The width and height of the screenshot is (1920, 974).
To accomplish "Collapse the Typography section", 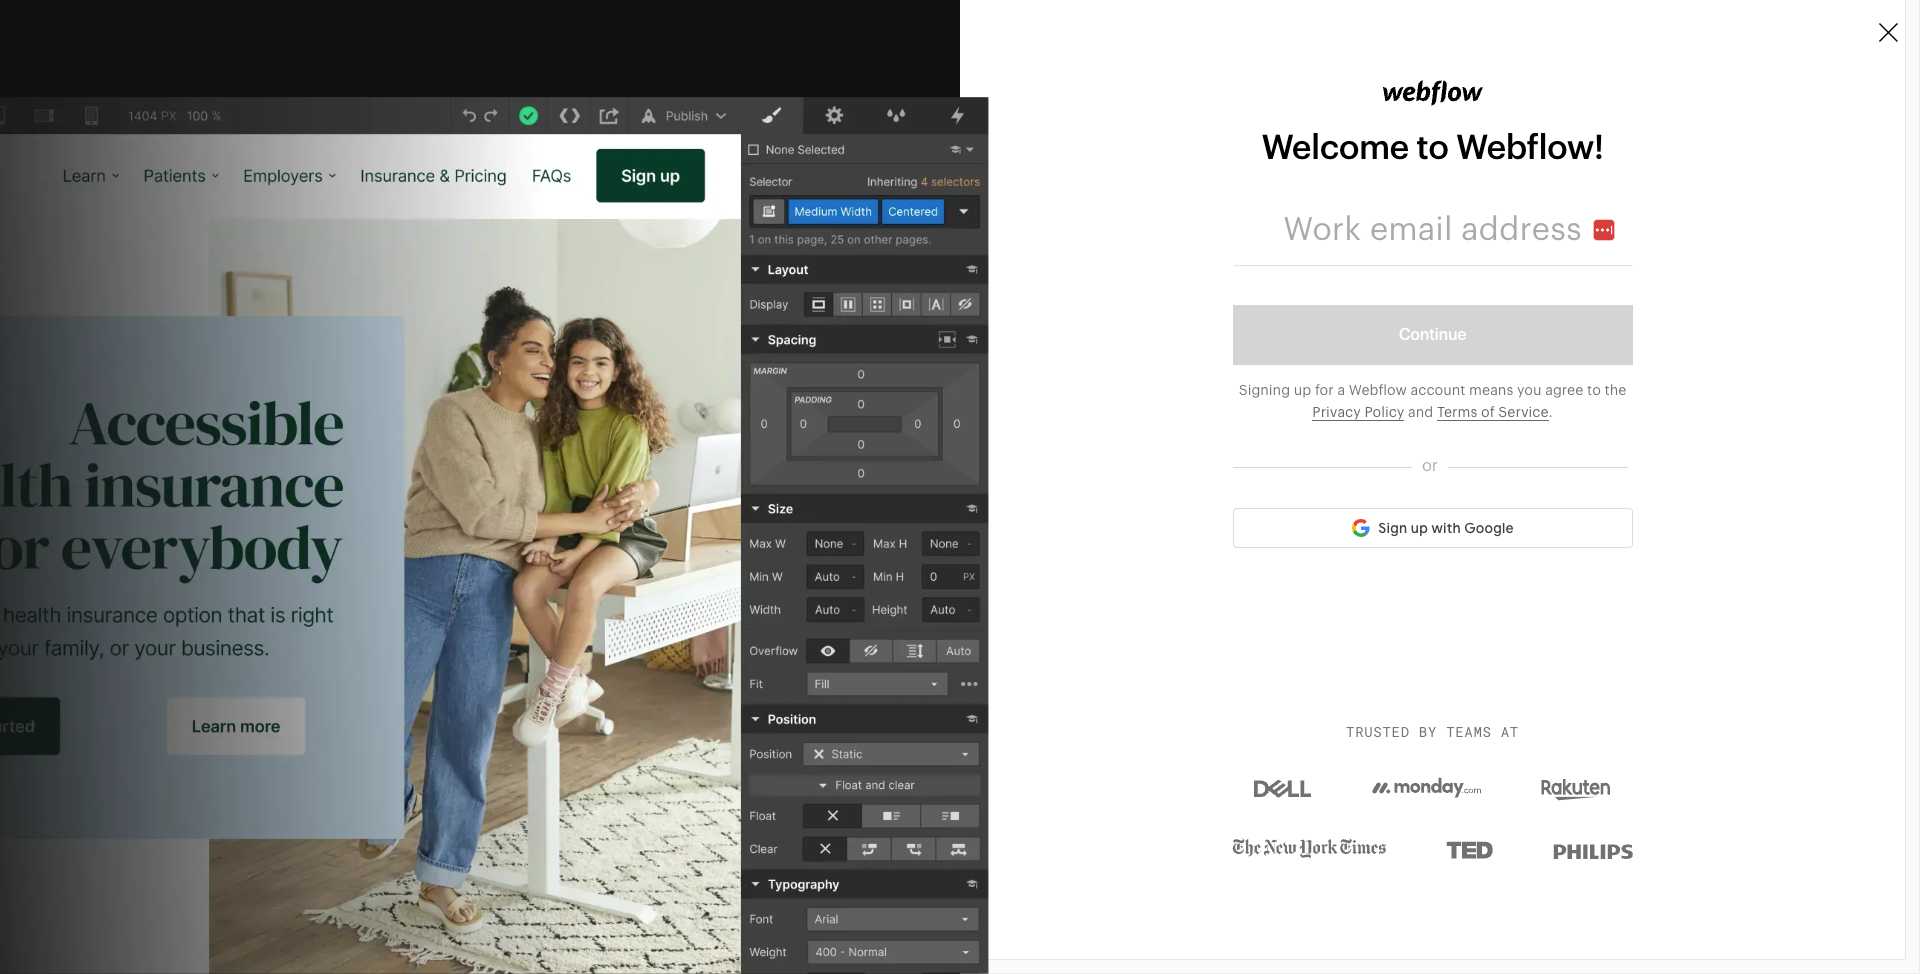I will click(757, 884).
